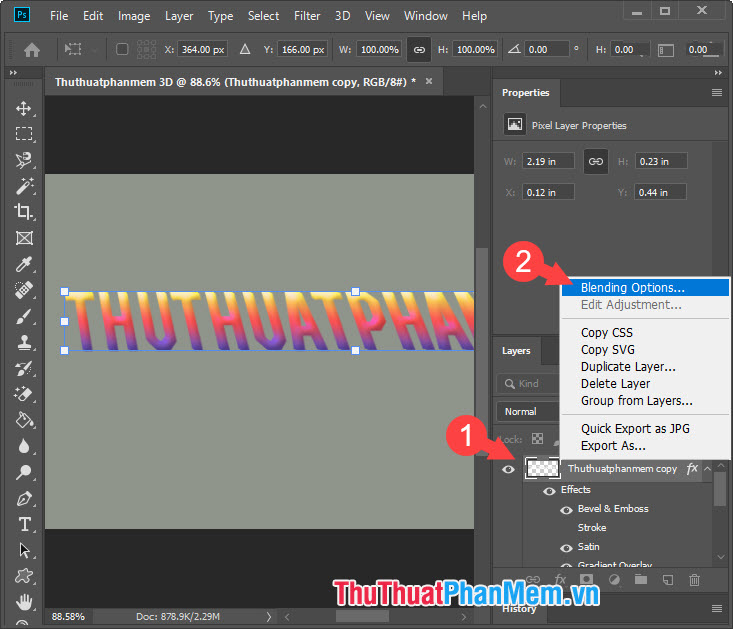The image size is (733, 629).
Task: Click the horizontal canvas scrollbar thumb
Action: [x=362, y=617]
